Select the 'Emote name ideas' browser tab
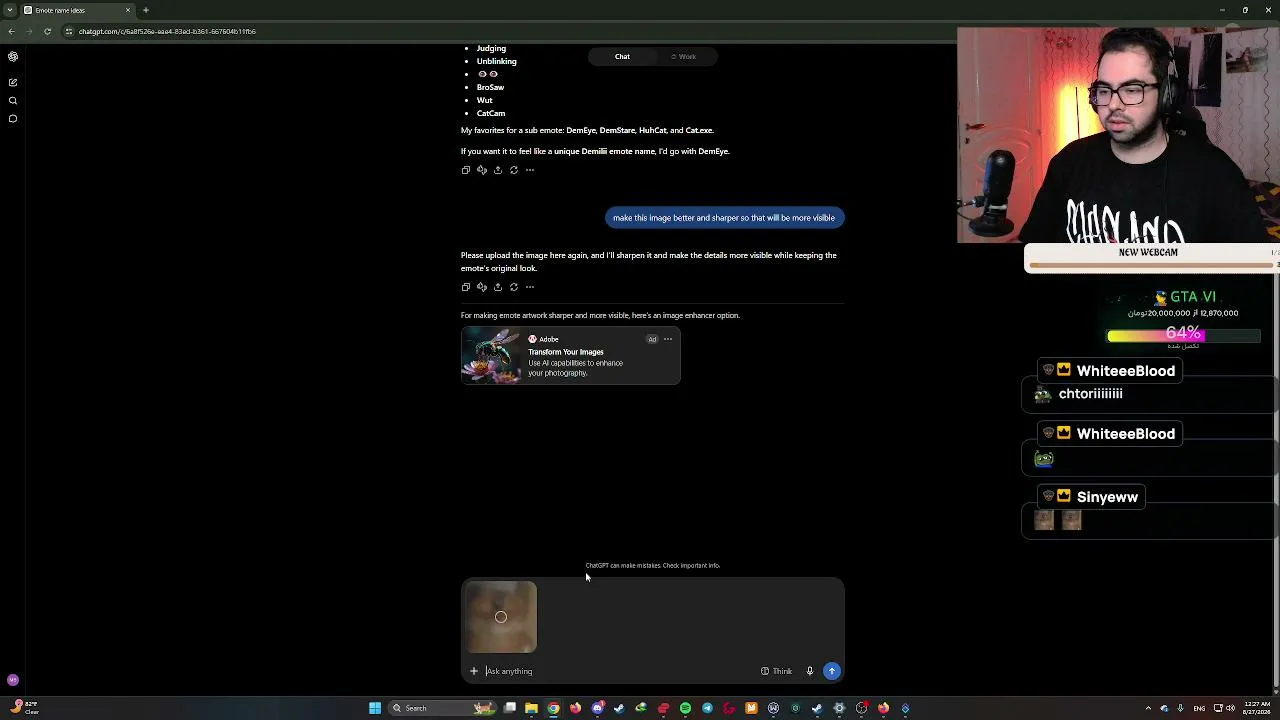This screenshot has width=1280, height=720. (78, 10)
